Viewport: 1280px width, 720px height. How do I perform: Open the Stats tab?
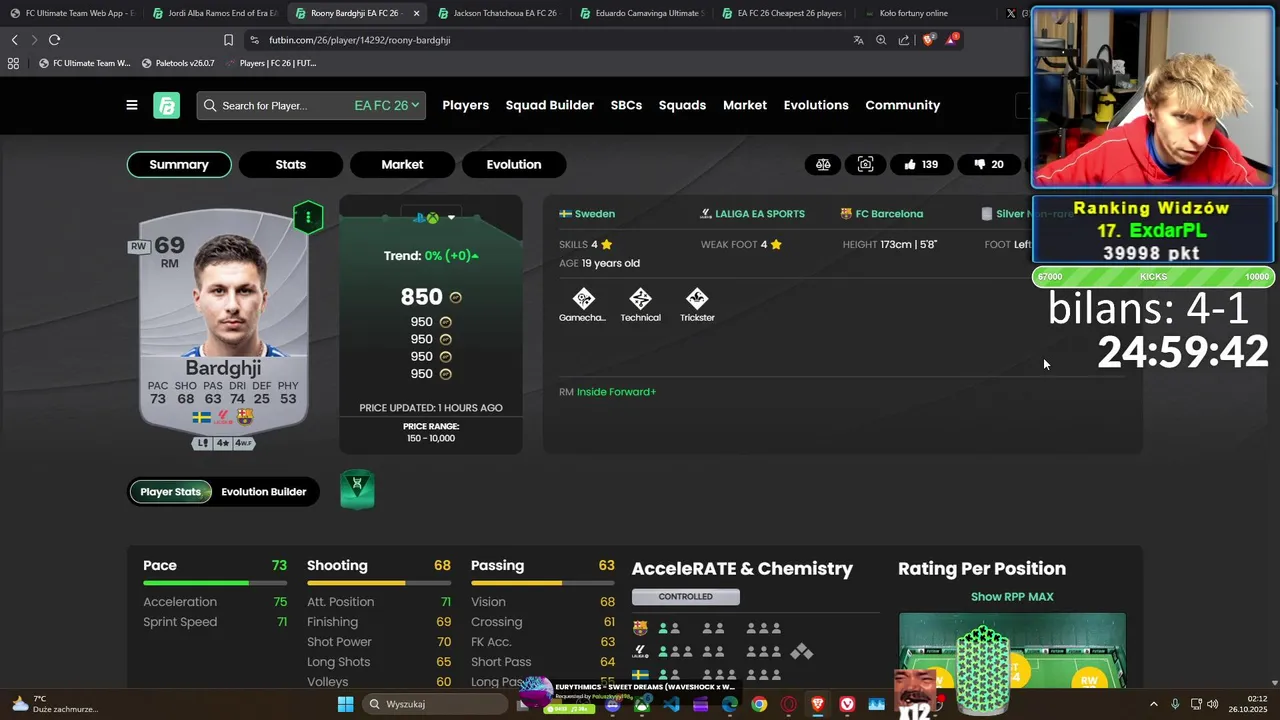point(291,164)
